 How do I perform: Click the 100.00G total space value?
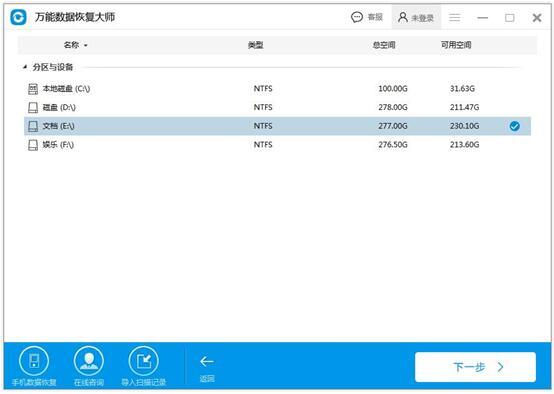click(393, 88)
